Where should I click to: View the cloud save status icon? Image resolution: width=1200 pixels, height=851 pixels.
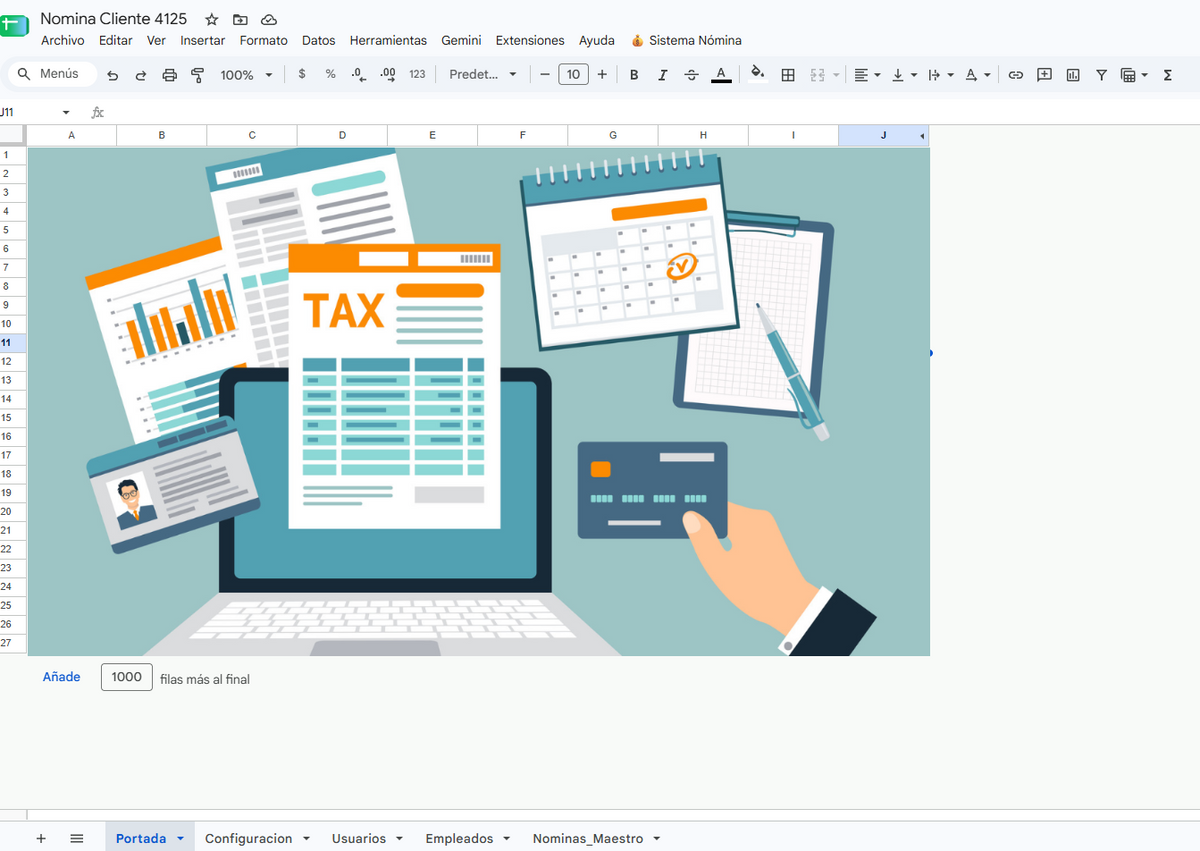[268, 20]
